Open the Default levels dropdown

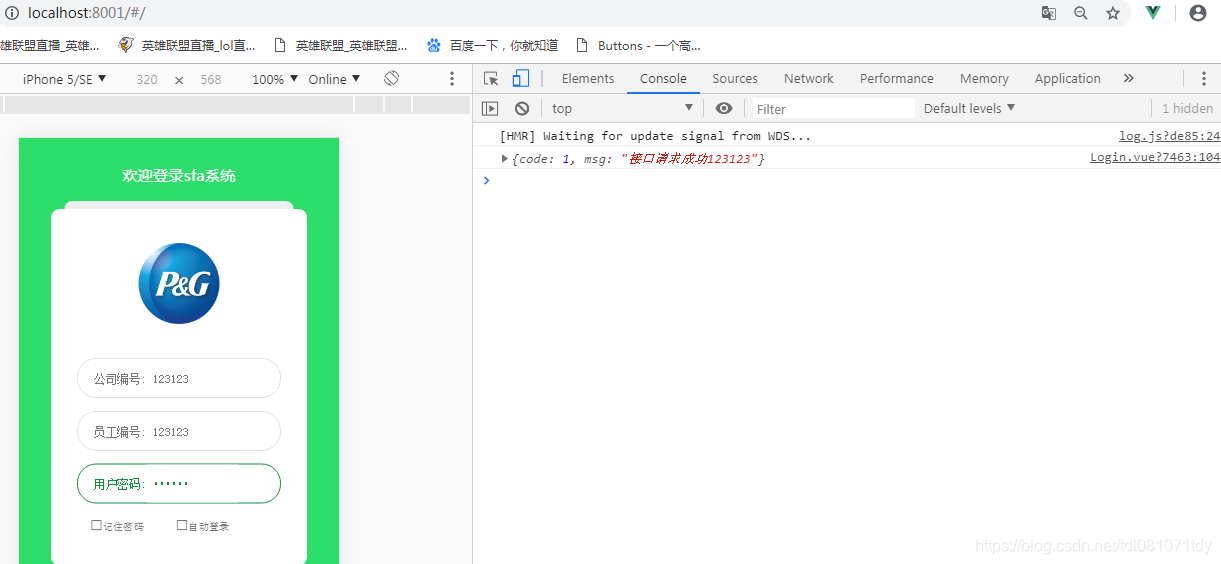(969, 108)
